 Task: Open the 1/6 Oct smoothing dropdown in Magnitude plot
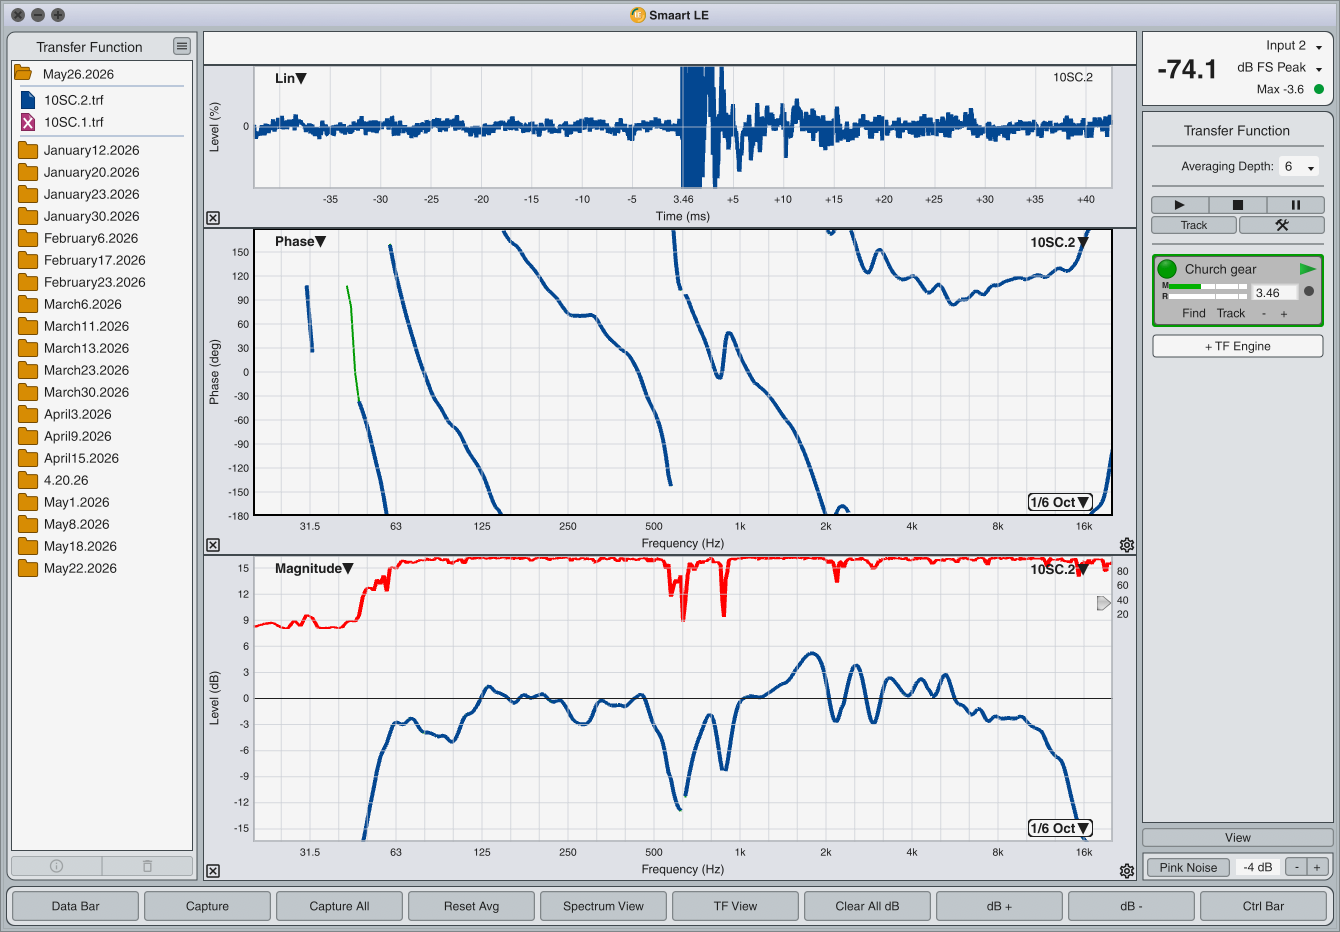(x=1060, y=828)
